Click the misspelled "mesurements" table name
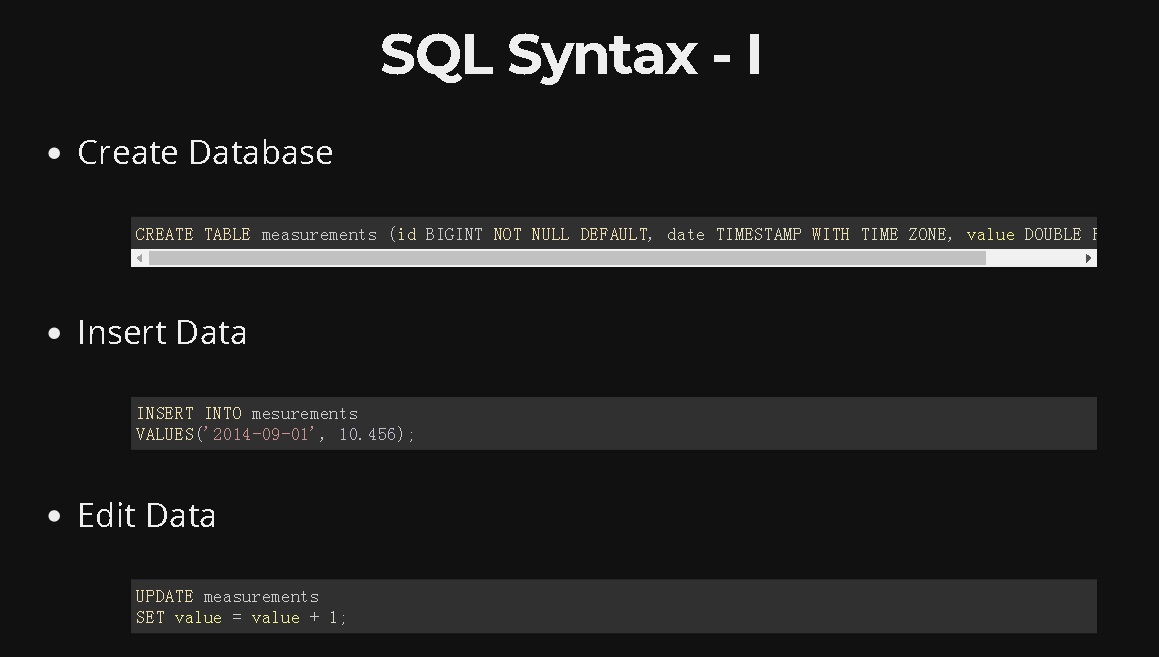Image resolution: width=1159 pixels, height=657 pixels. coord(304,414)
